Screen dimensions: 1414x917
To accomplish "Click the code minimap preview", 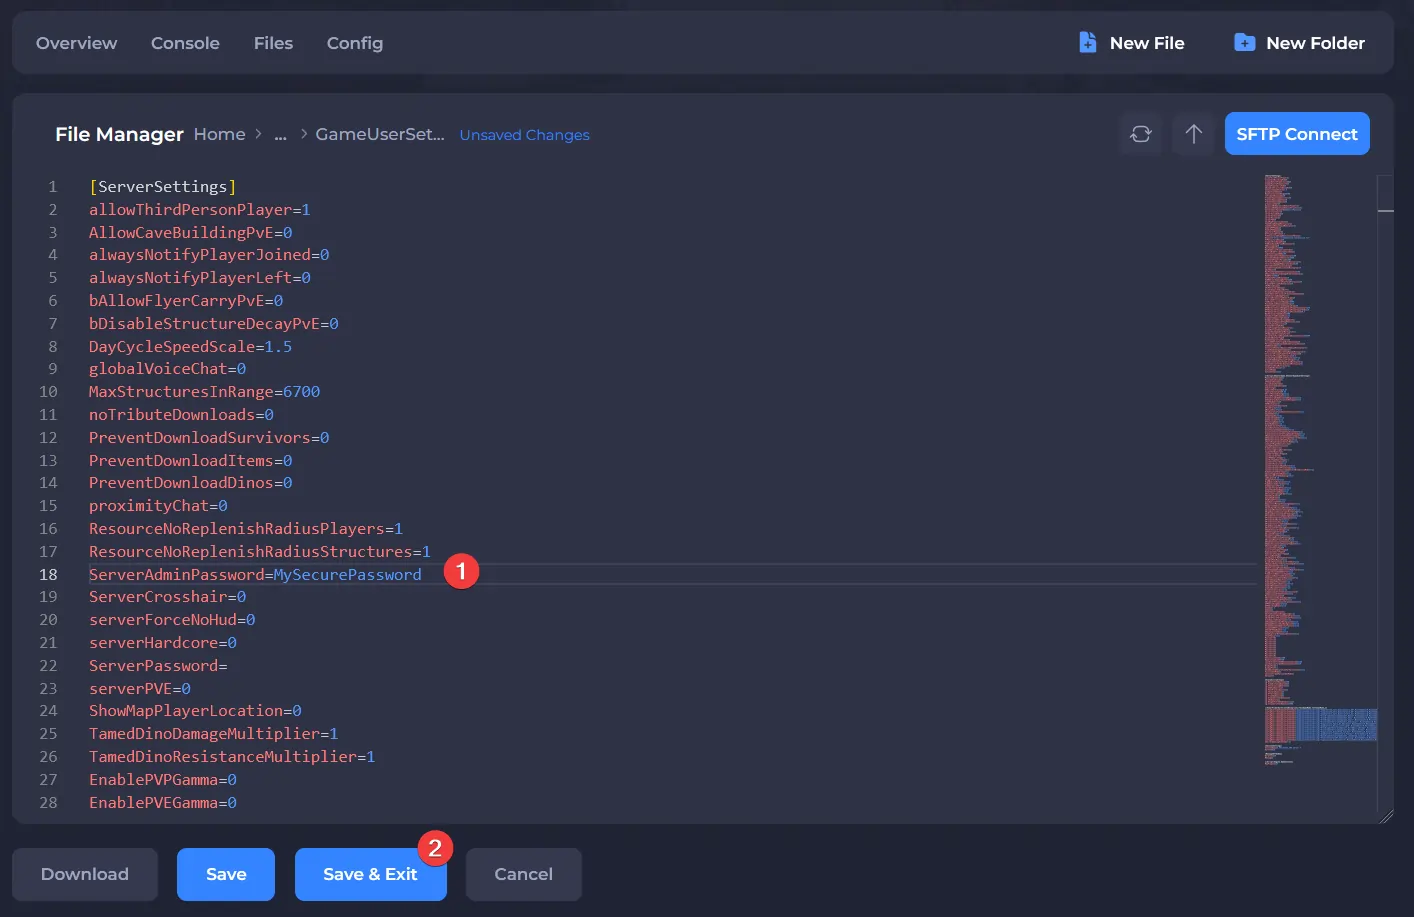I will coord(1320,470).
